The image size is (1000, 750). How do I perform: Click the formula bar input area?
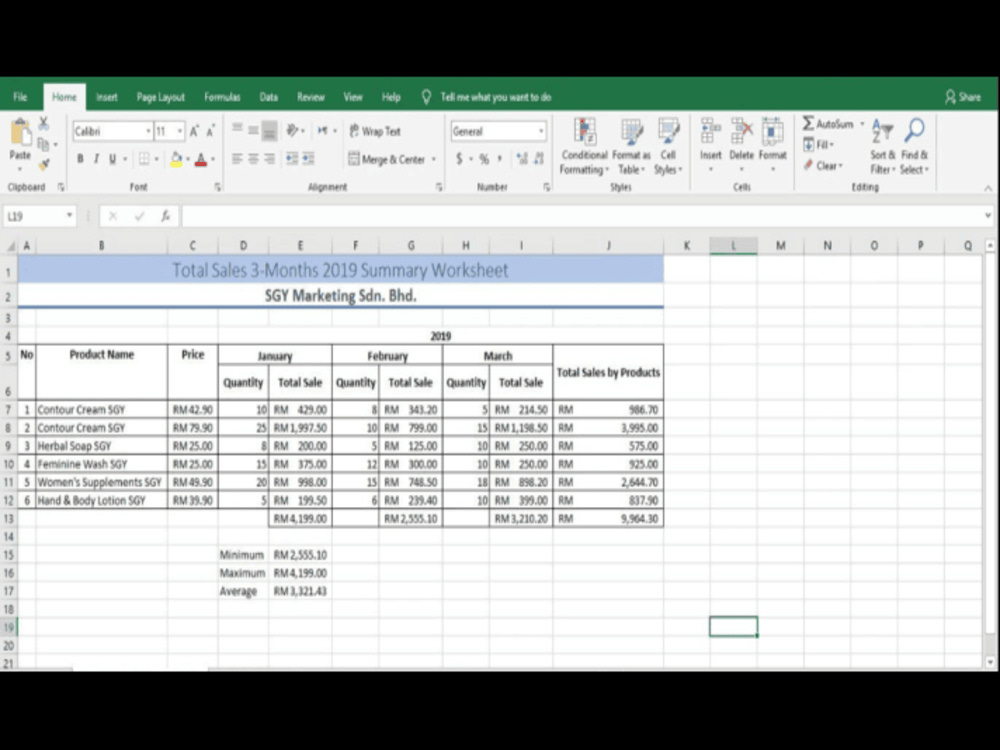coord(582,216)
